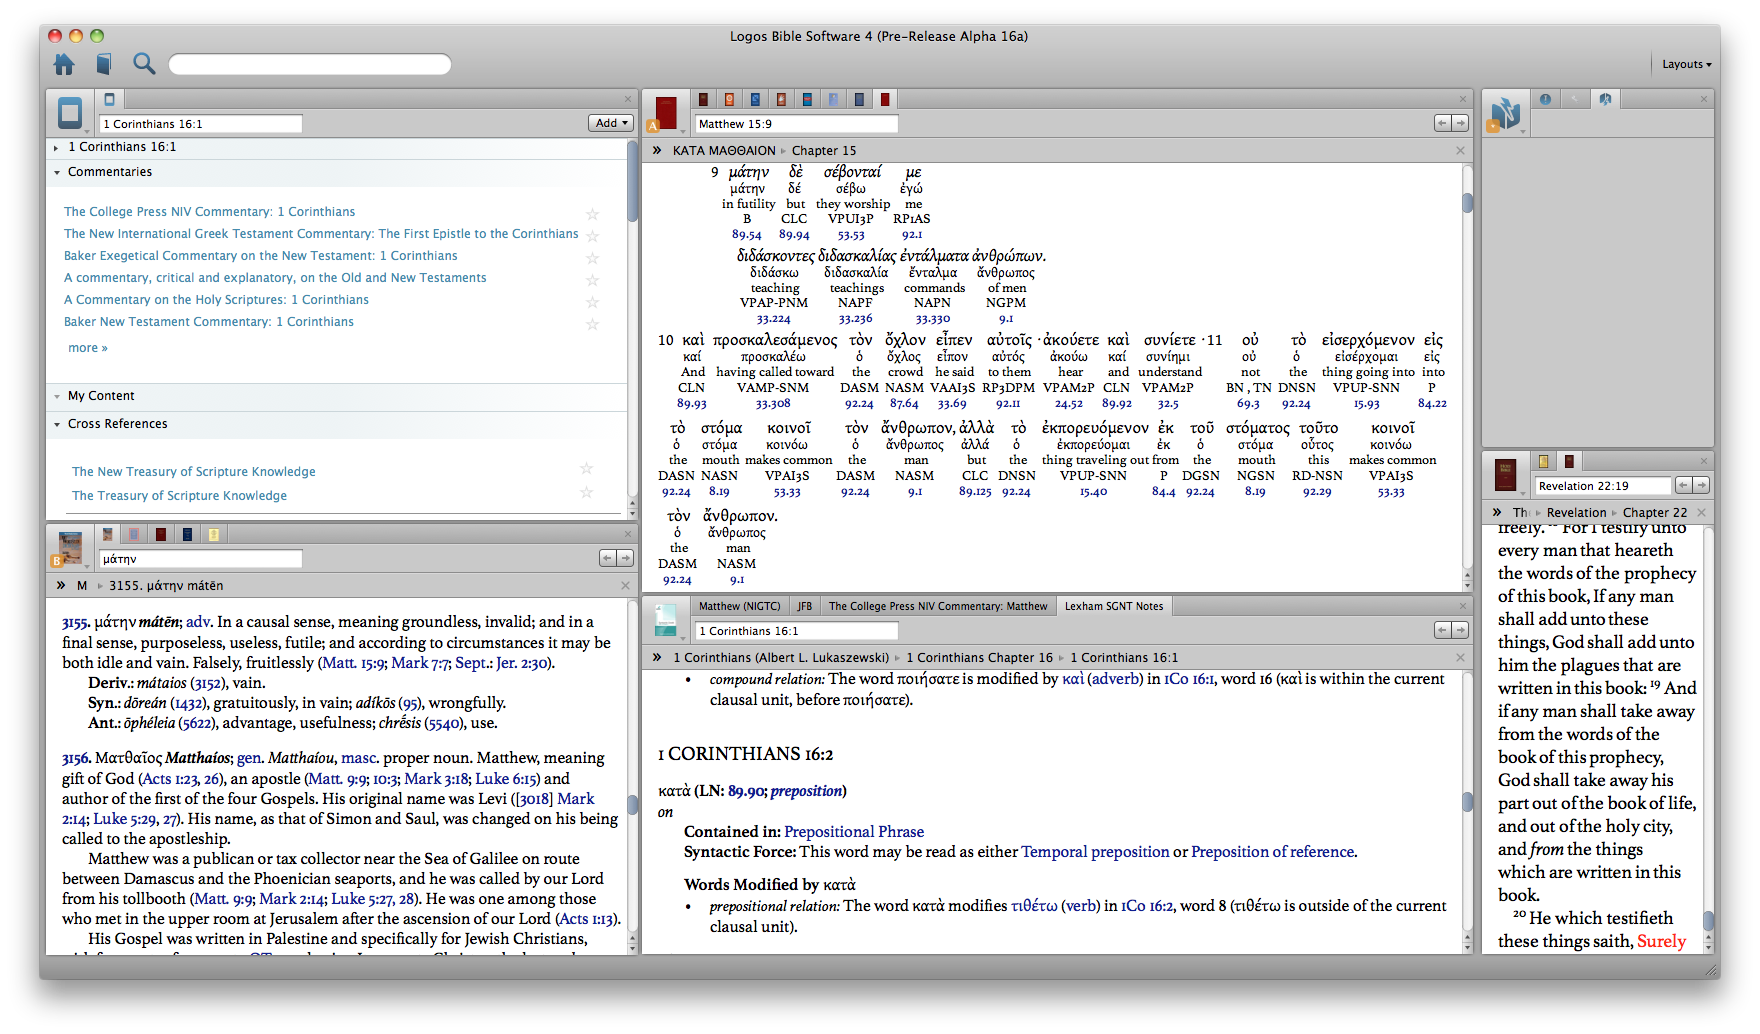Star Baker New Testament Commentary: 1 Corinthians
Screen dimensions: 1760x1034
click(x=592, y=324)
